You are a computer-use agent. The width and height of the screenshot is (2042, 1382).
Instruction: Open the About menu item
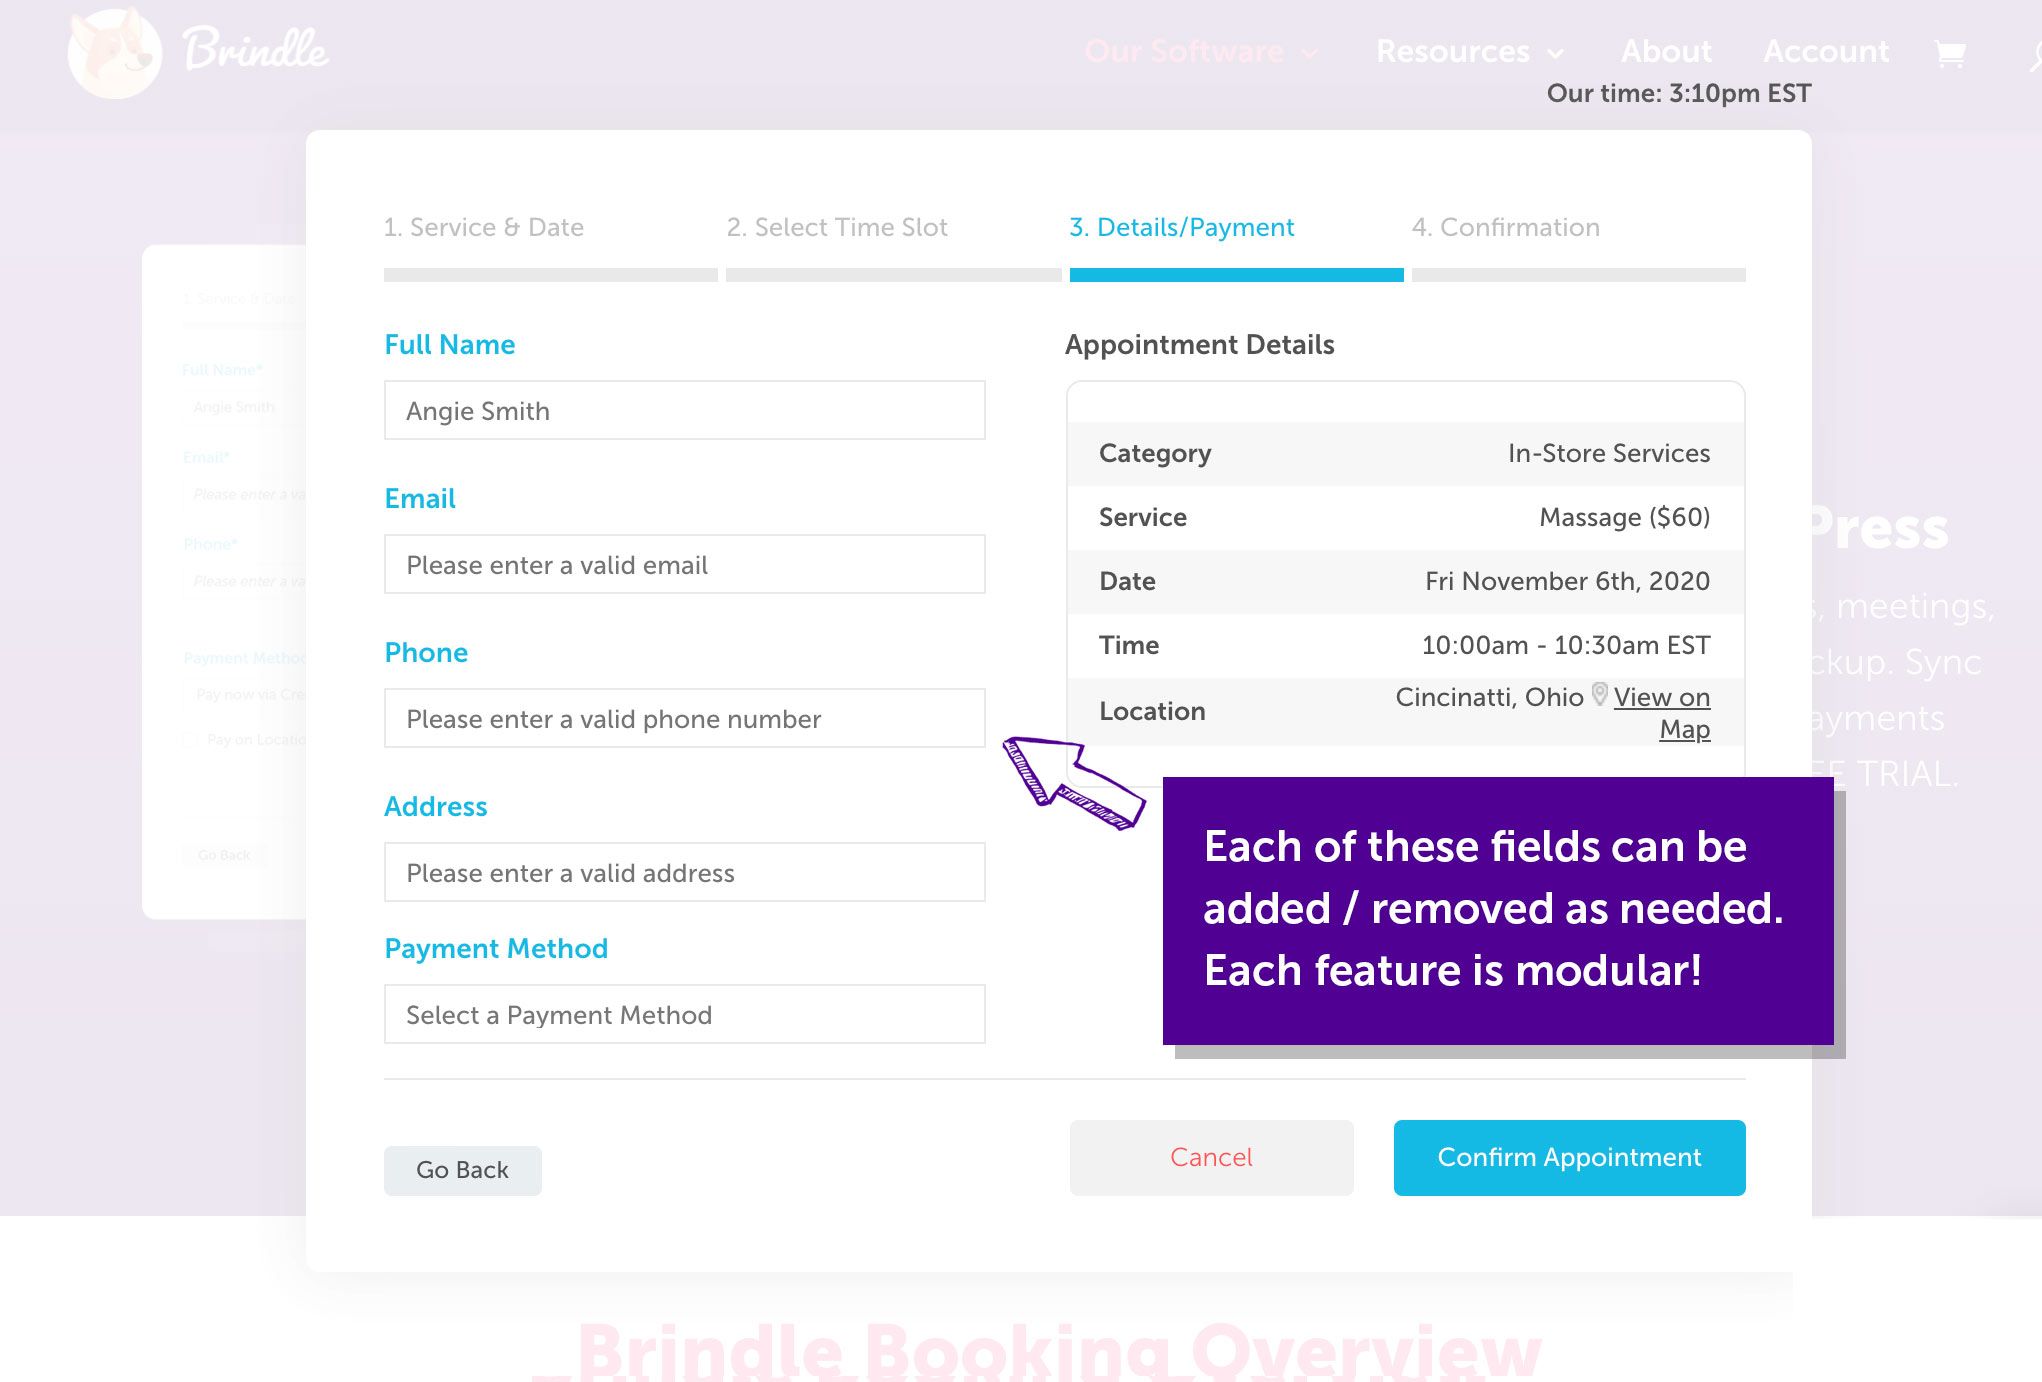point(1666,51)
